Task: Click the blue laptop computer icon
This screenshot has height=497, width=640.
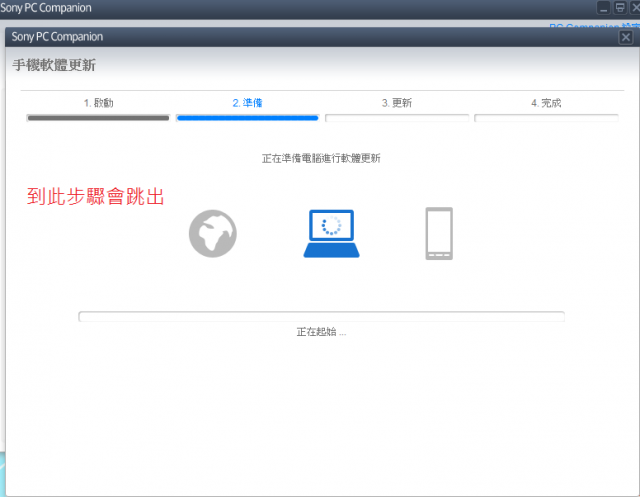Action: (x=331, y=233)
